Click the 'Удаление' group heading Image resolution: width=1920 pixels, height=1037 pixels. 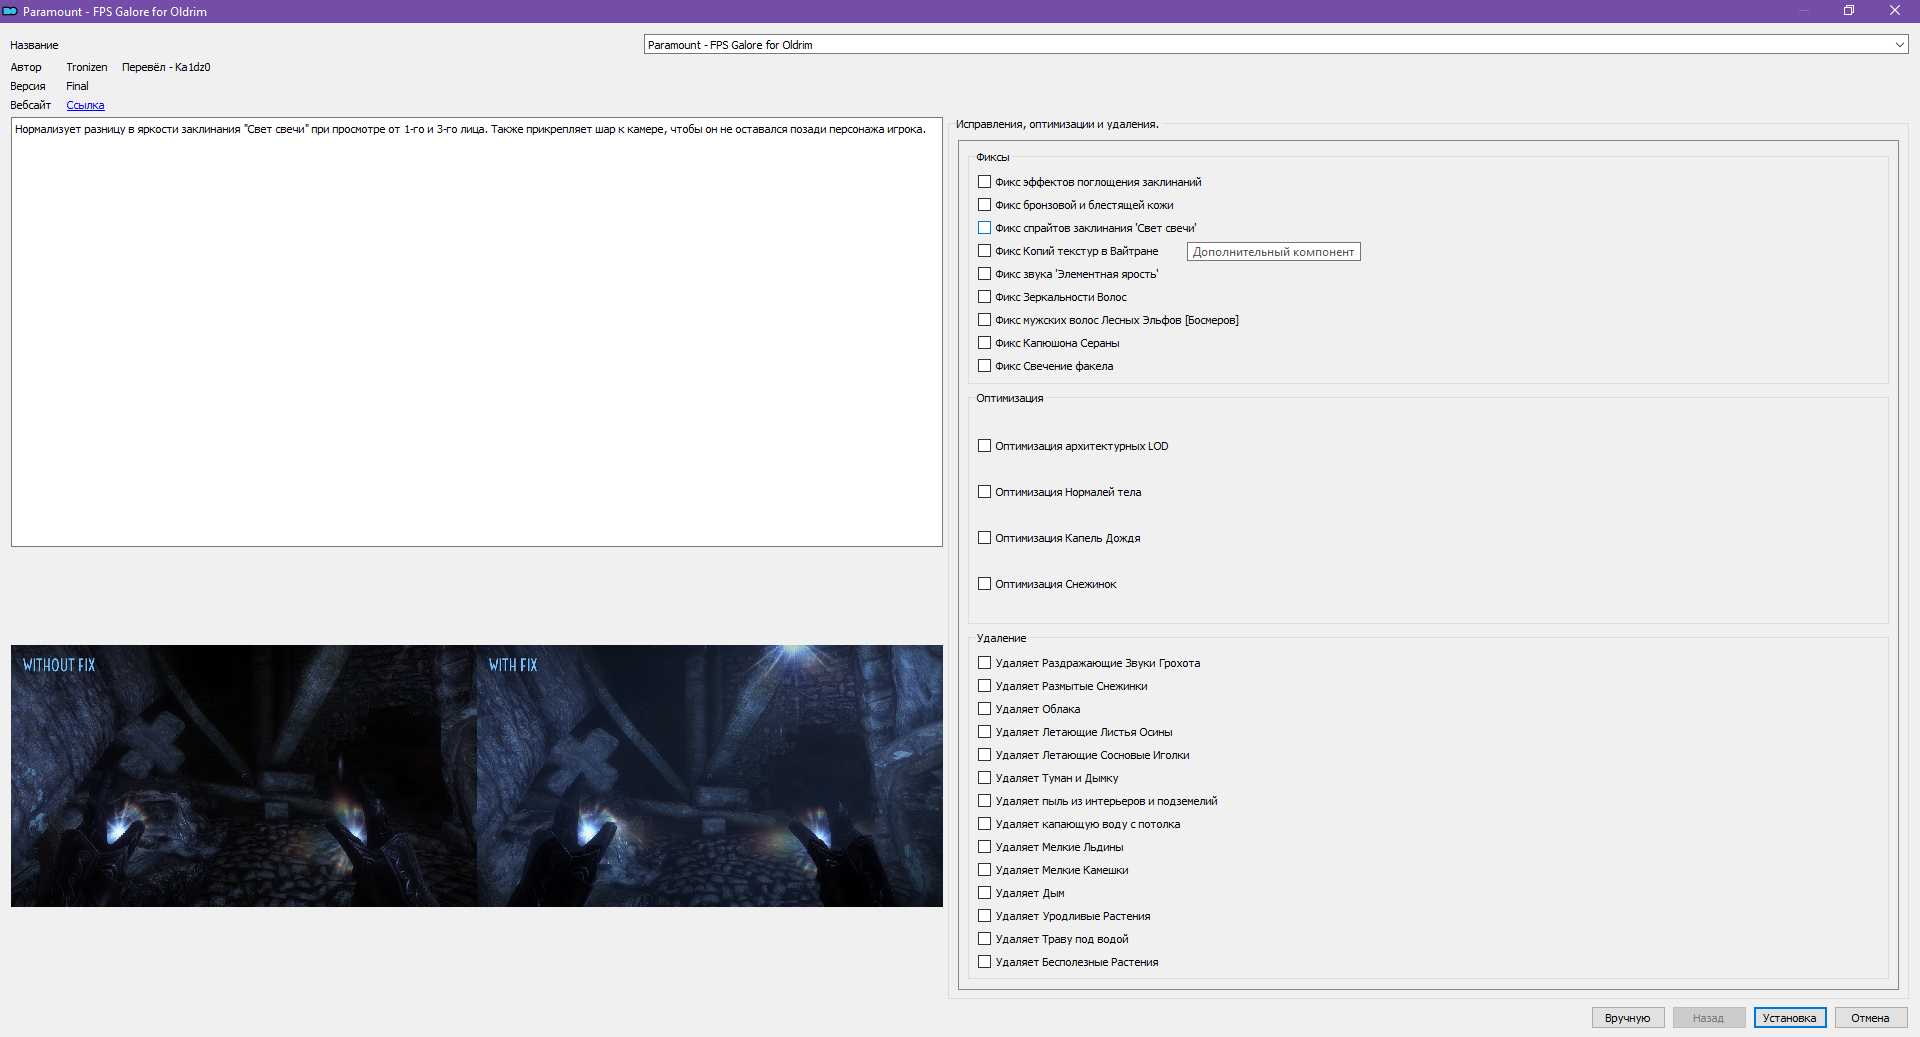(1001, 638)
